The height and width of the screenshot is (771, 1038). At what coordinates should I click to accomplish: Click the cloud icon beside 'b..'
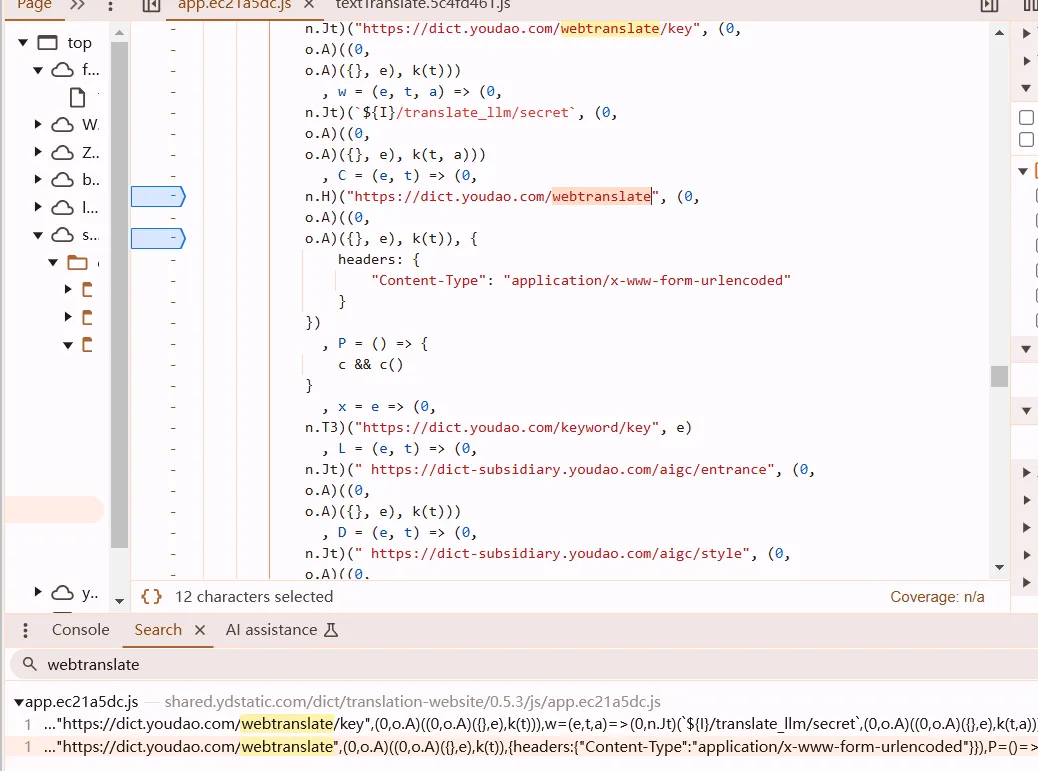(x=63, y=179)
